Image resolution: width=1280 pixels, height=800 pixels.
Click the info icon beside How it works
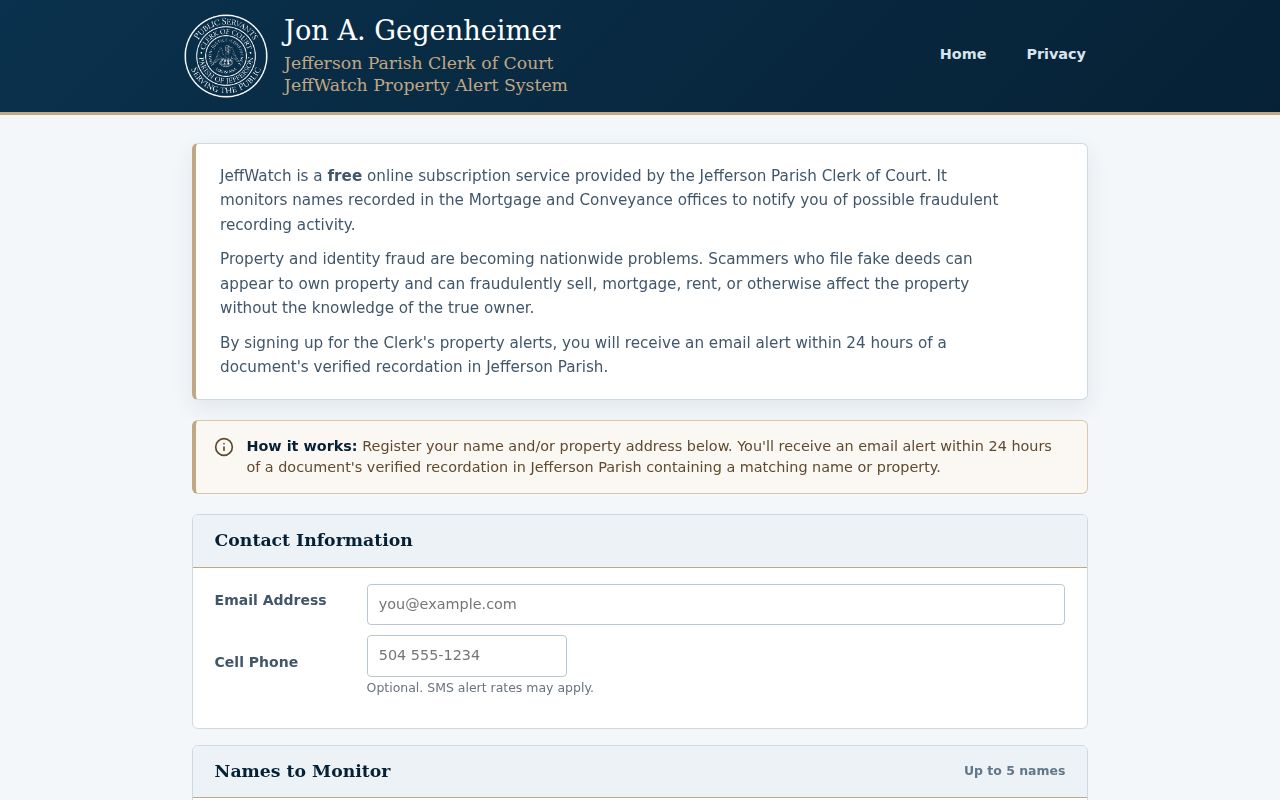224,447
